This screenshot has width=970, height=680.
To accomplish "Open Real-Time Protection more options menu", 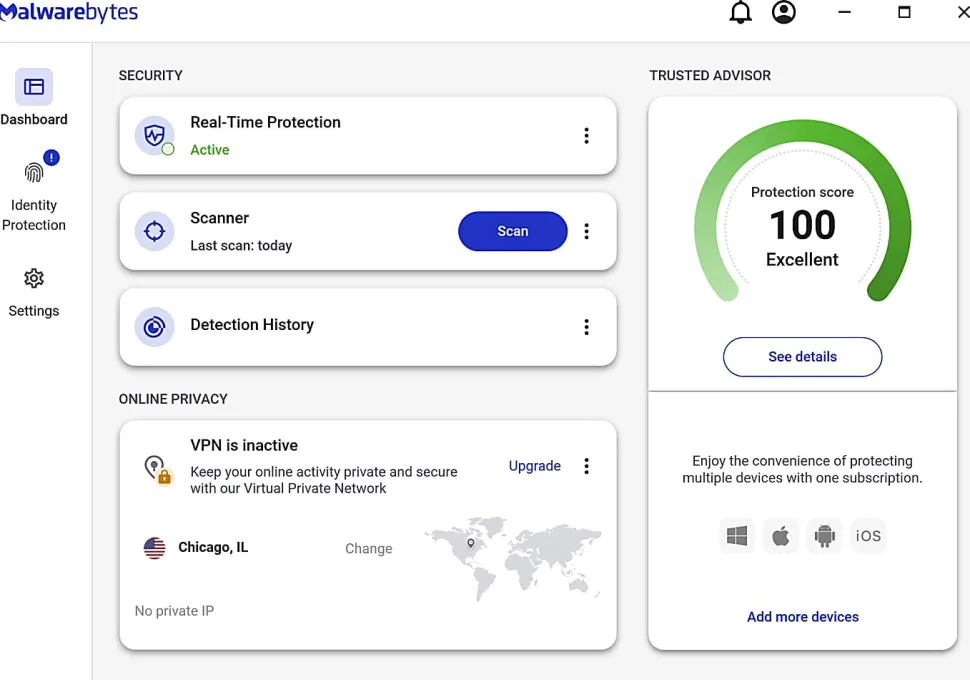I will [586, 136].
